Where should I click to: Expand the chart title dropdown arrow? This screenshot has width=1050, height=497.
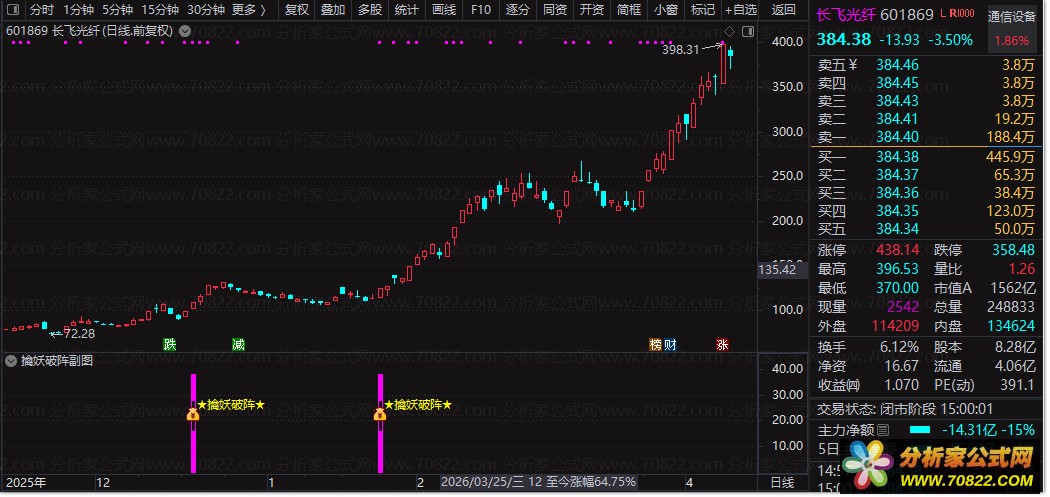[x=185, y=31]
